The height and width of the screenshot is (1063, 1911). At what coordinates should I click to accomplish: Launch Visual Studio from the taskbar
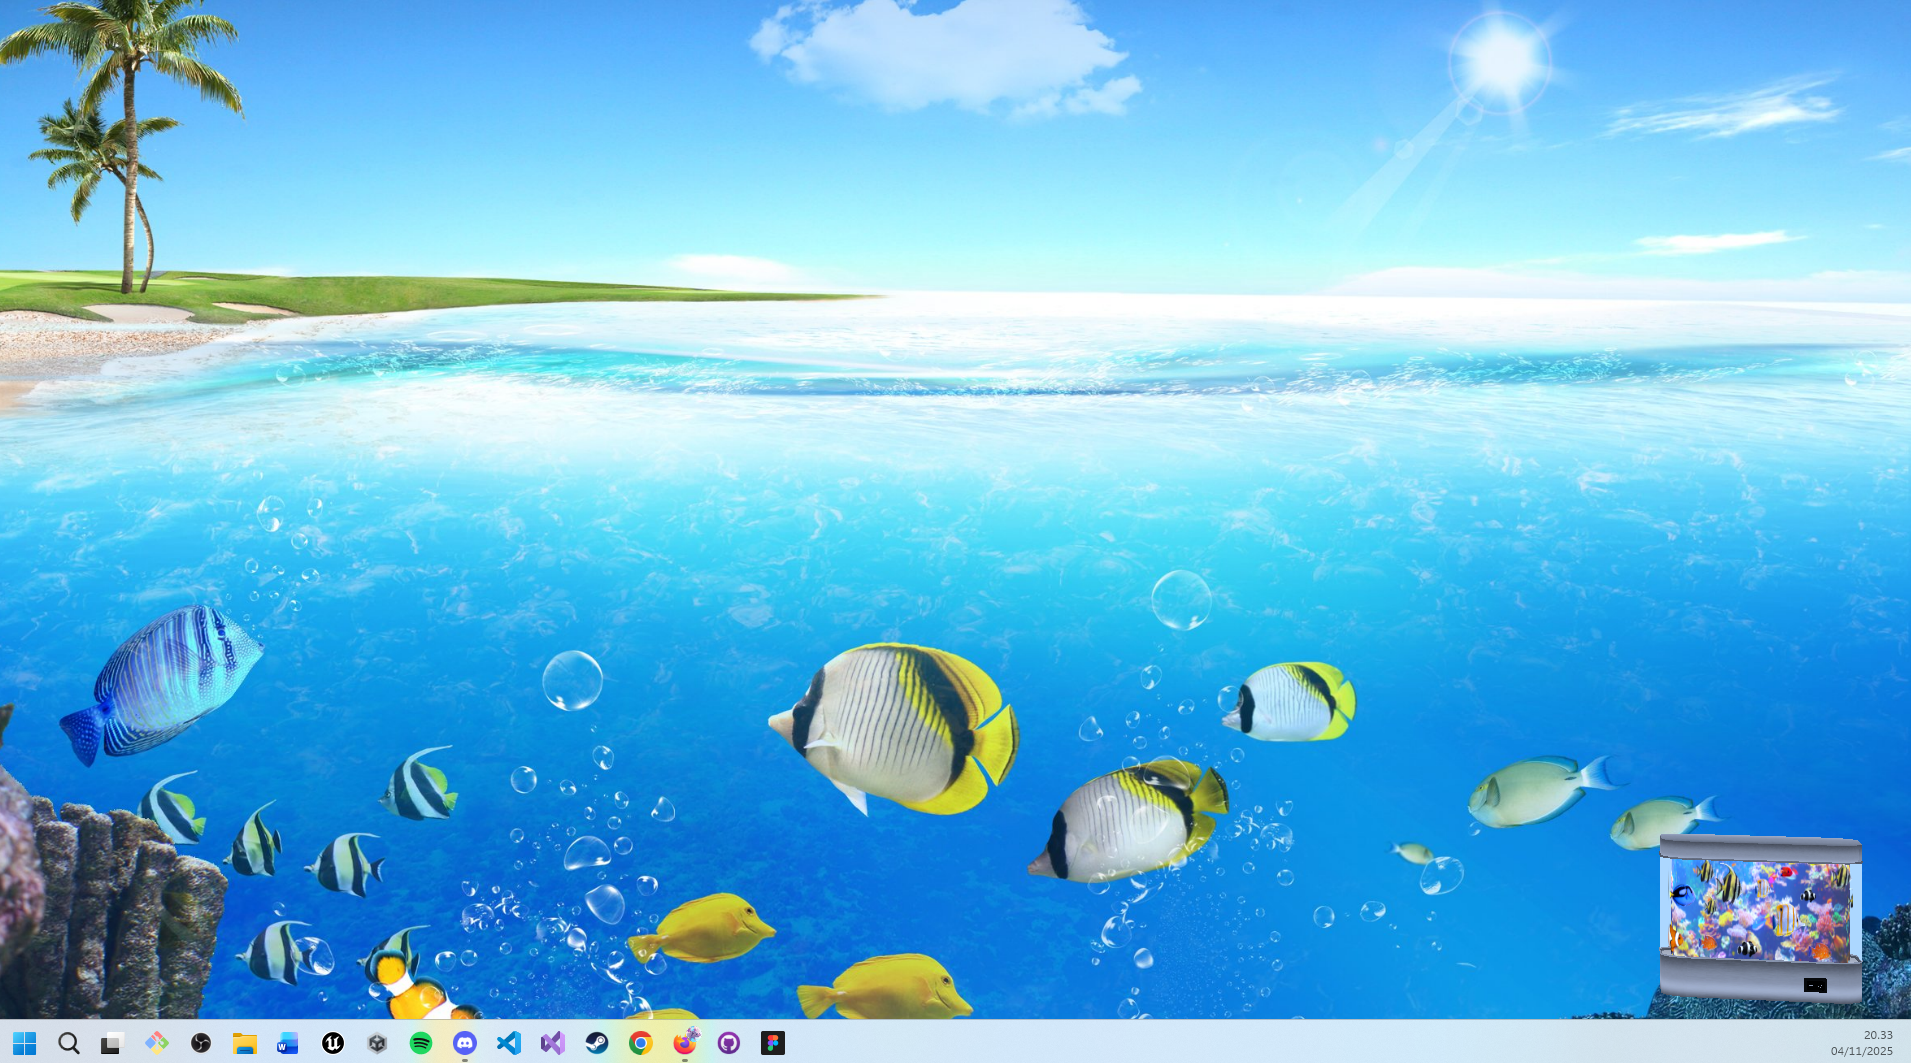553,1043
